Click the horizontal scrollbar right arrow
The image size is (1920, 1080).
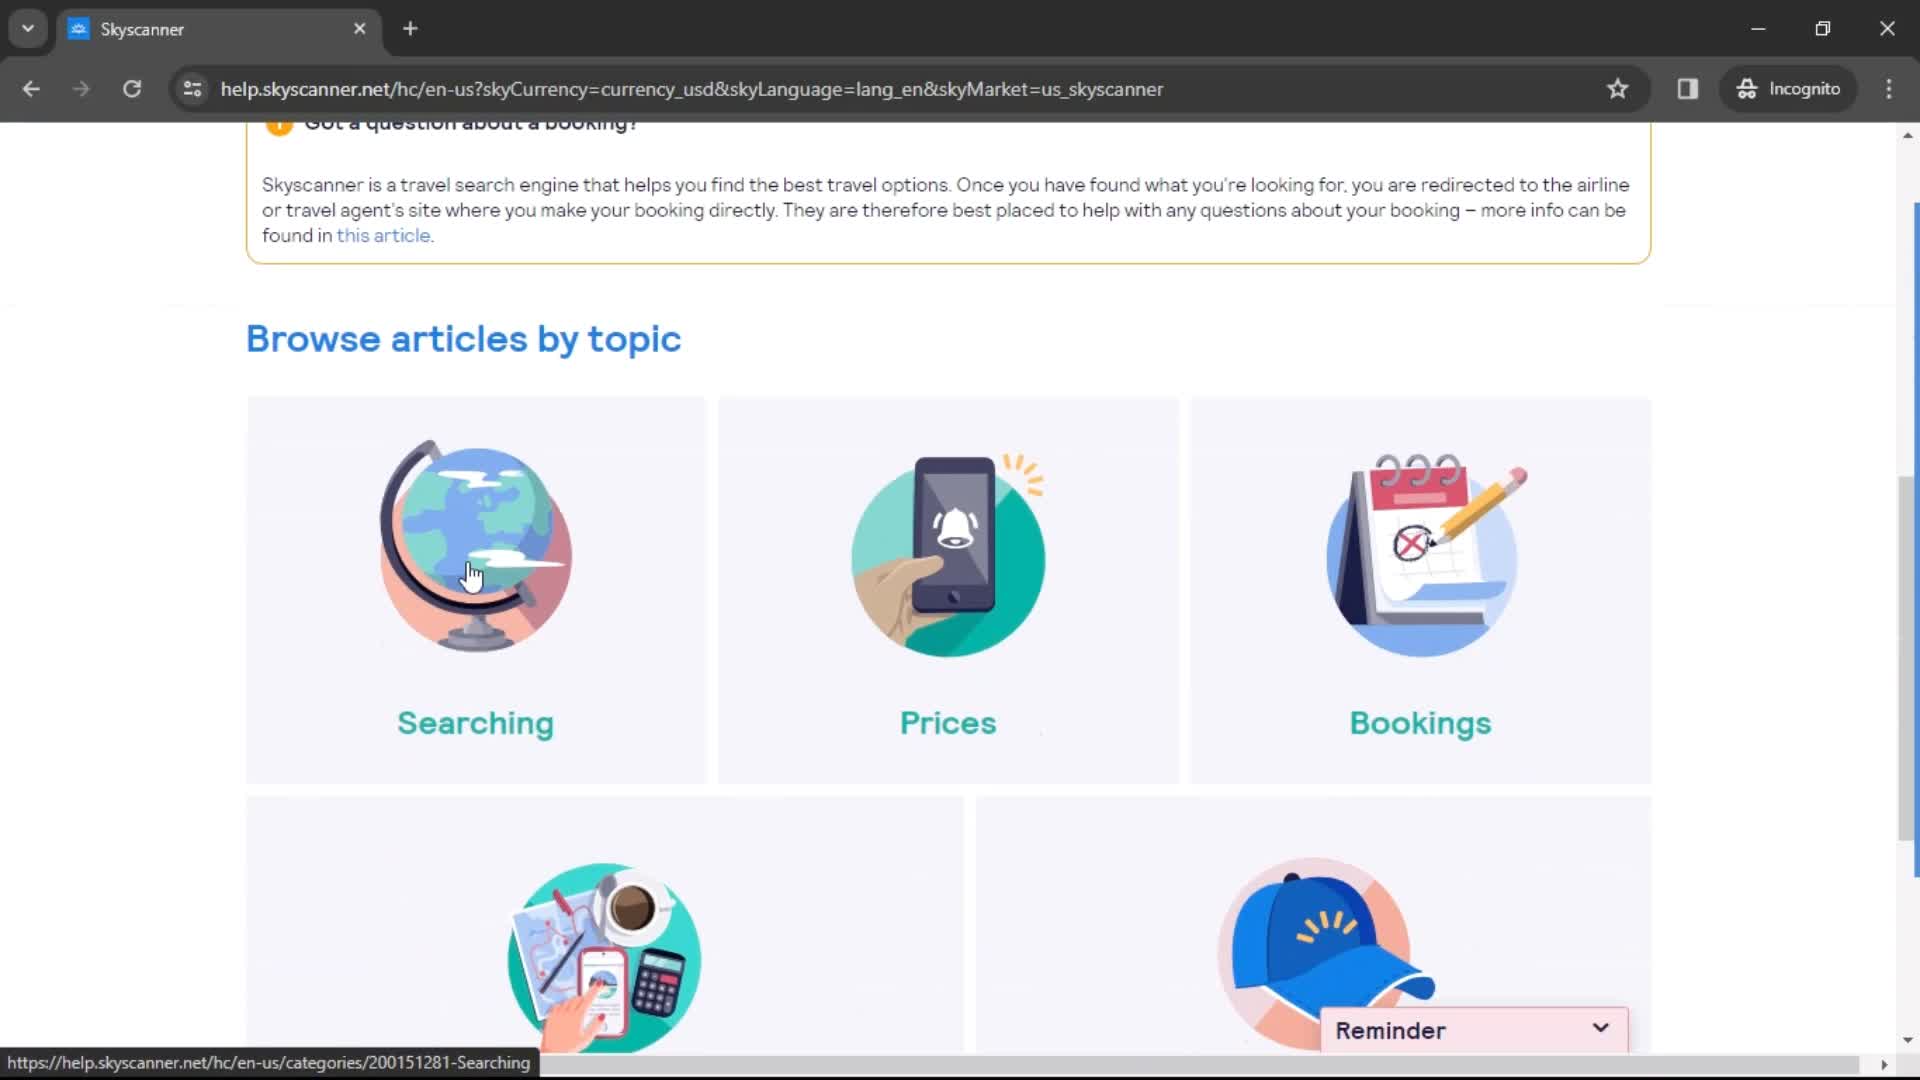pos(1884,1064)
